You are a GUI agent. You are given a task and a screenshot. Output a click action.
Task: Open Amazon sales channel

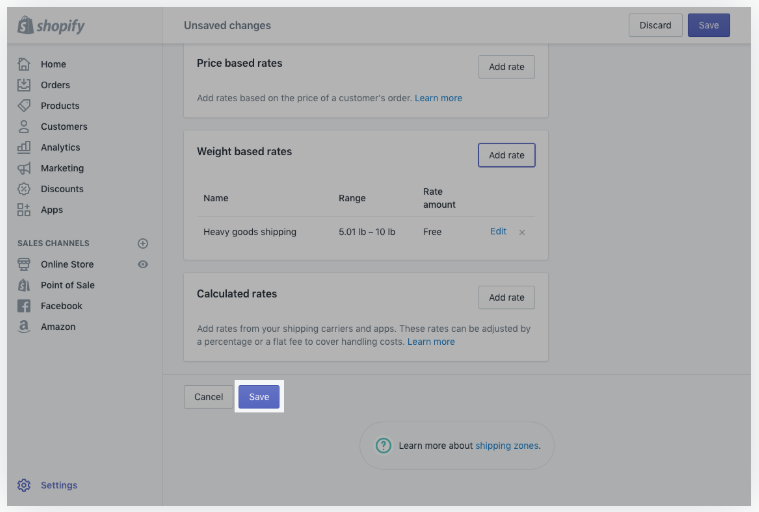tap(58, 327)
